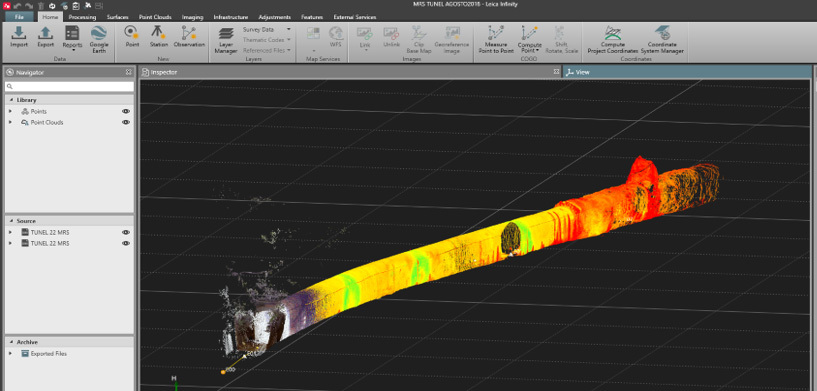Switch to the Processing ribbon tab
This screenshot has height=391, width=817.
point(82,17)
